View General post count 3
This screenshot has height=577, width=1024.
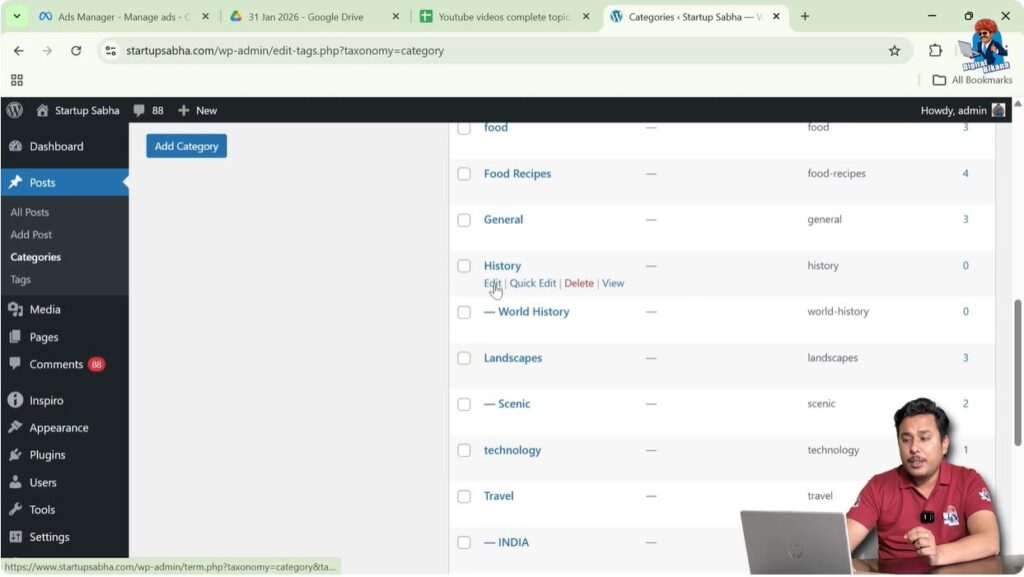click(x=965, y=219)
